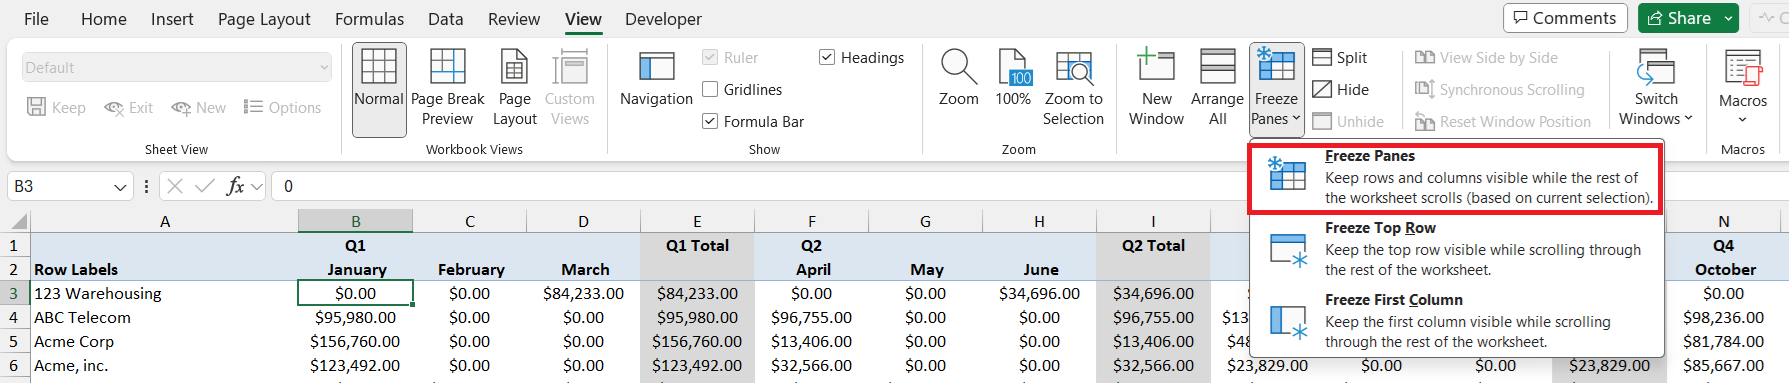1789x383 pixels.
Task: Expand the Switch Windows dropdown
Action: pyautogui.click(x=1656, y=89)
